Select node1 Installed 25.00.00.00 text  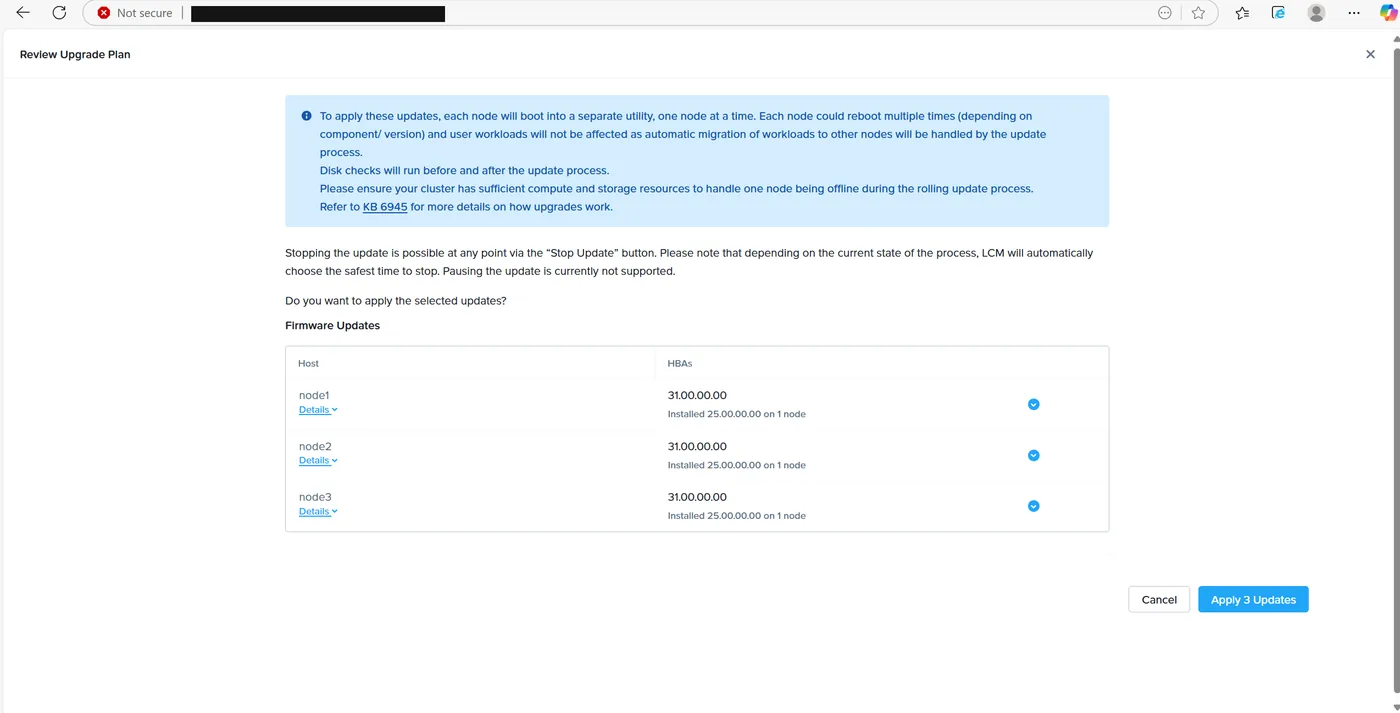[x=736, y=414]
